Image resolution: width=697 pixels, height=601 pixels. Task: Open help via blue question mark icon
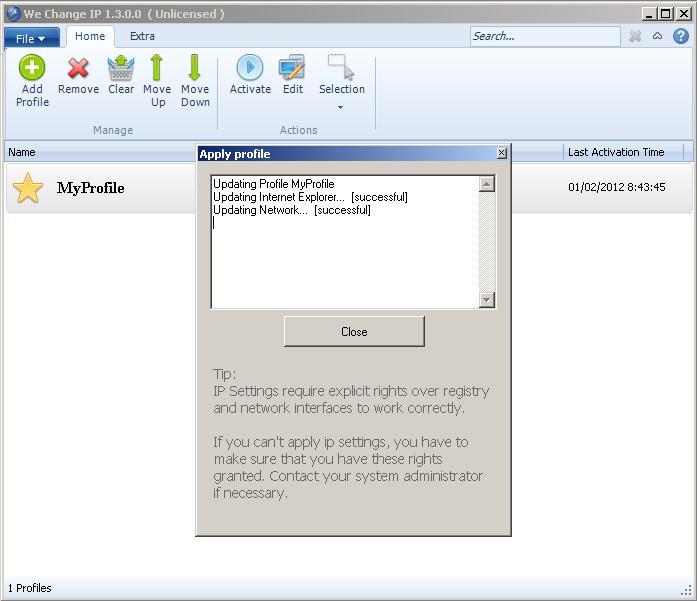[681, 36]
